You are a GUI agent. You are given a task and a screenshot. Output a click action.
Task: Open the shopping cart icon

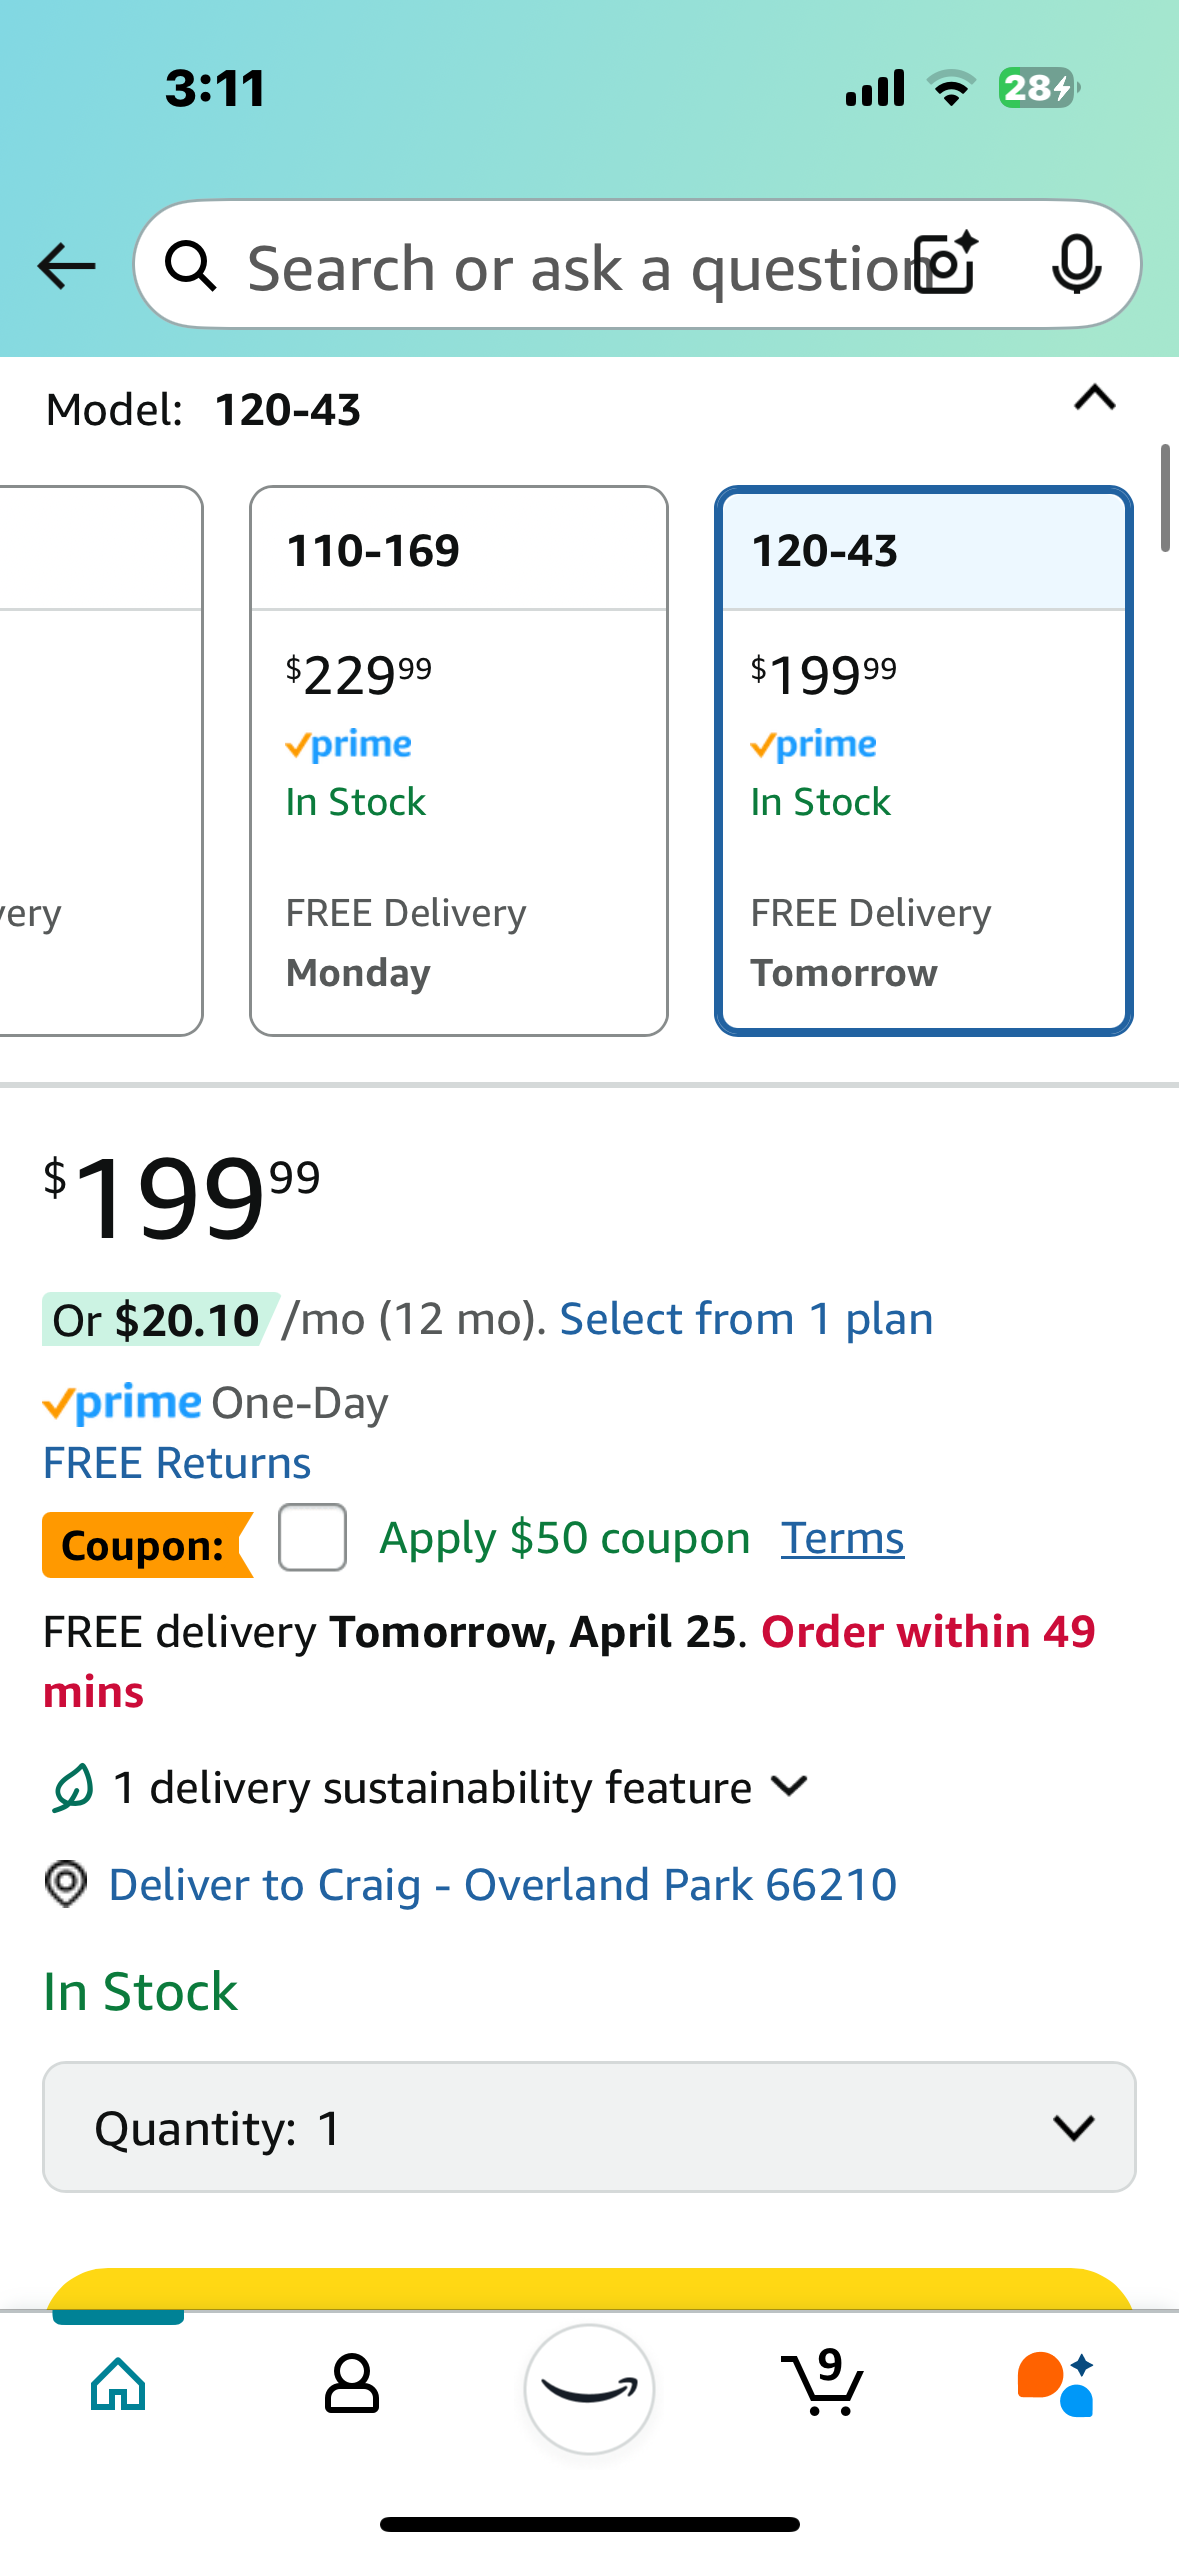click(x=822, y=2384)
